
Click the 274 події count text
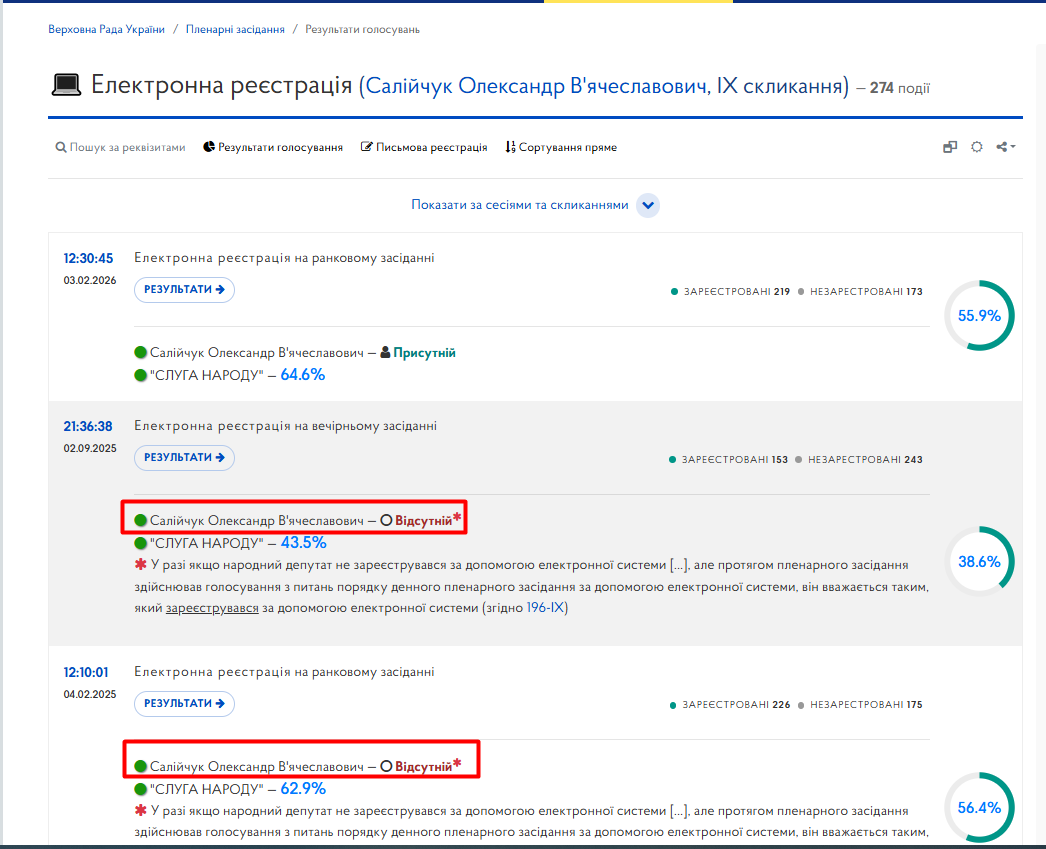tap(900, 88)
